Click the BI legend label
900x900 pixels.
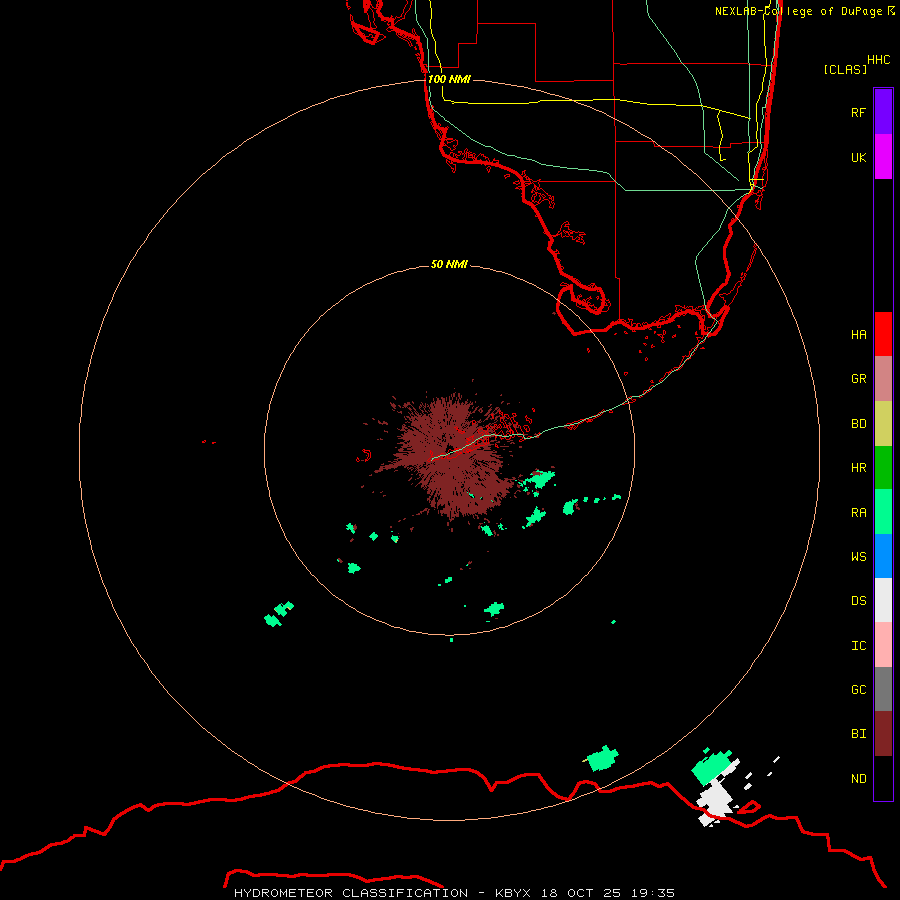pyautogui.click(x=858, y=734)
